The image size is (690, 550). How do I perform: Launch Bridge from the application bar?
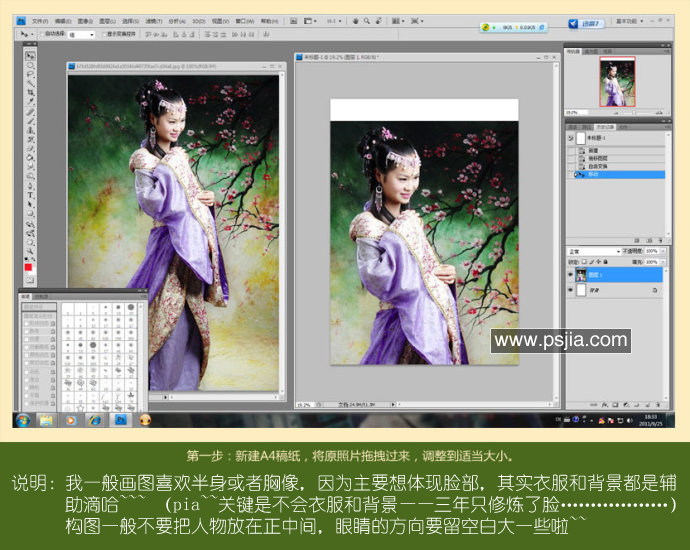coord(294,21)
